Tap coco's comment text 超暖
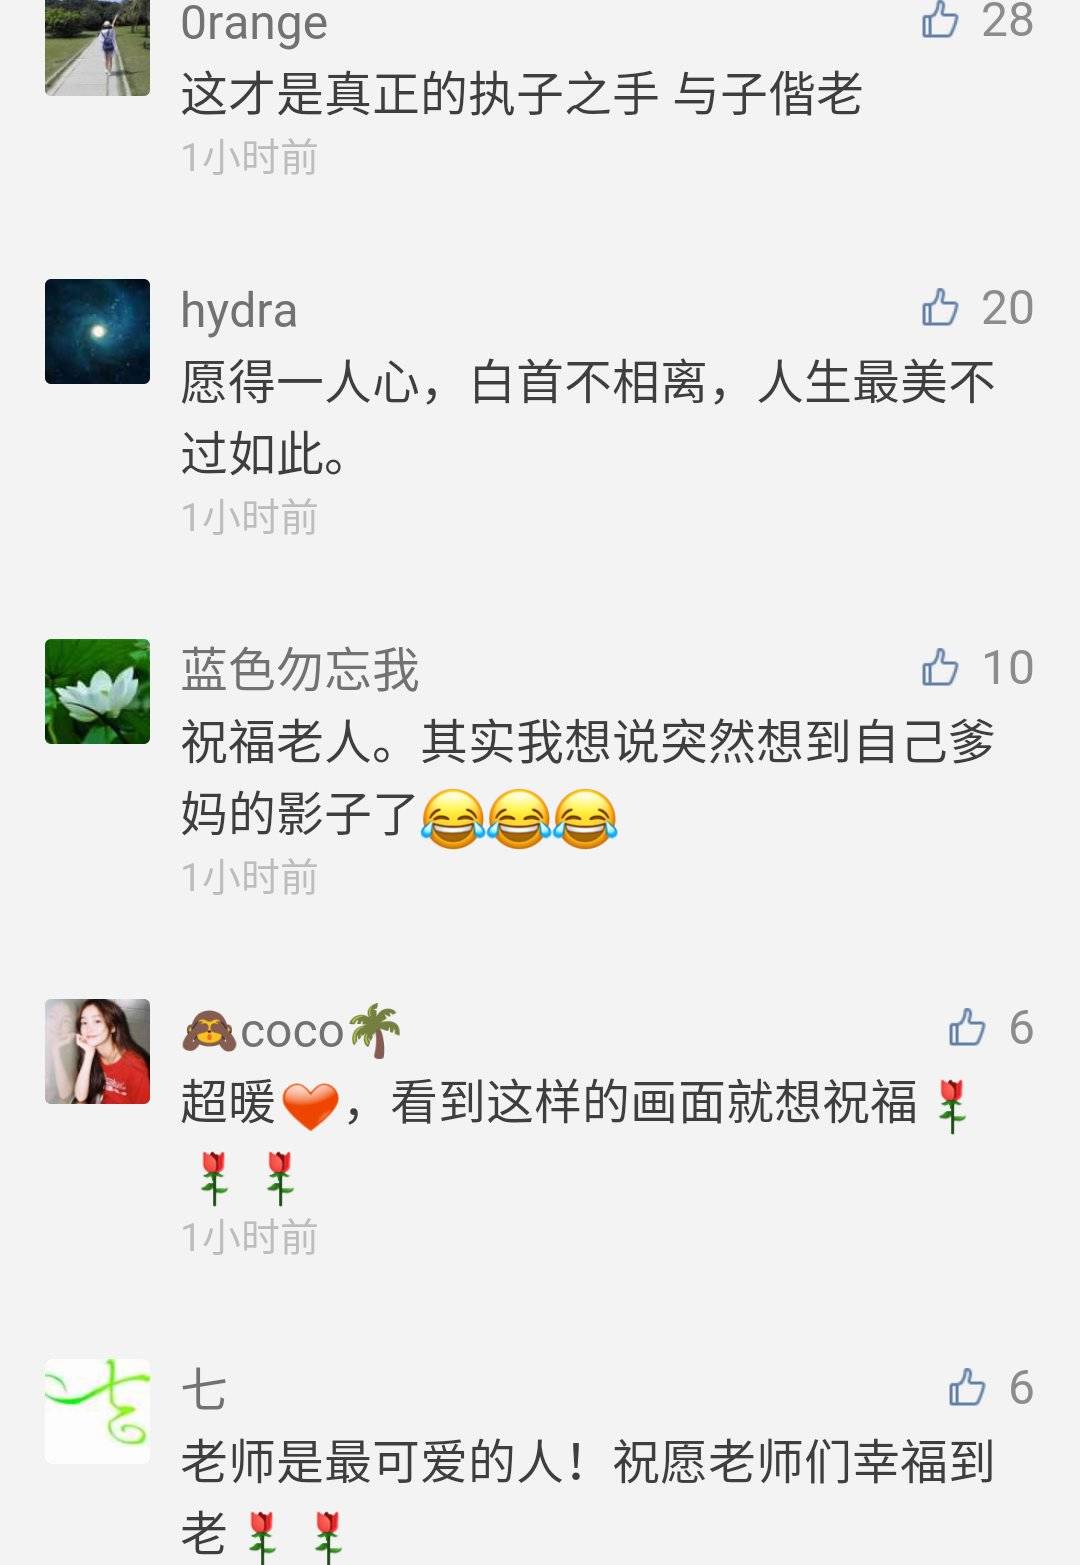The width and height of the screenshot is (1080, 1565). 228,1102
